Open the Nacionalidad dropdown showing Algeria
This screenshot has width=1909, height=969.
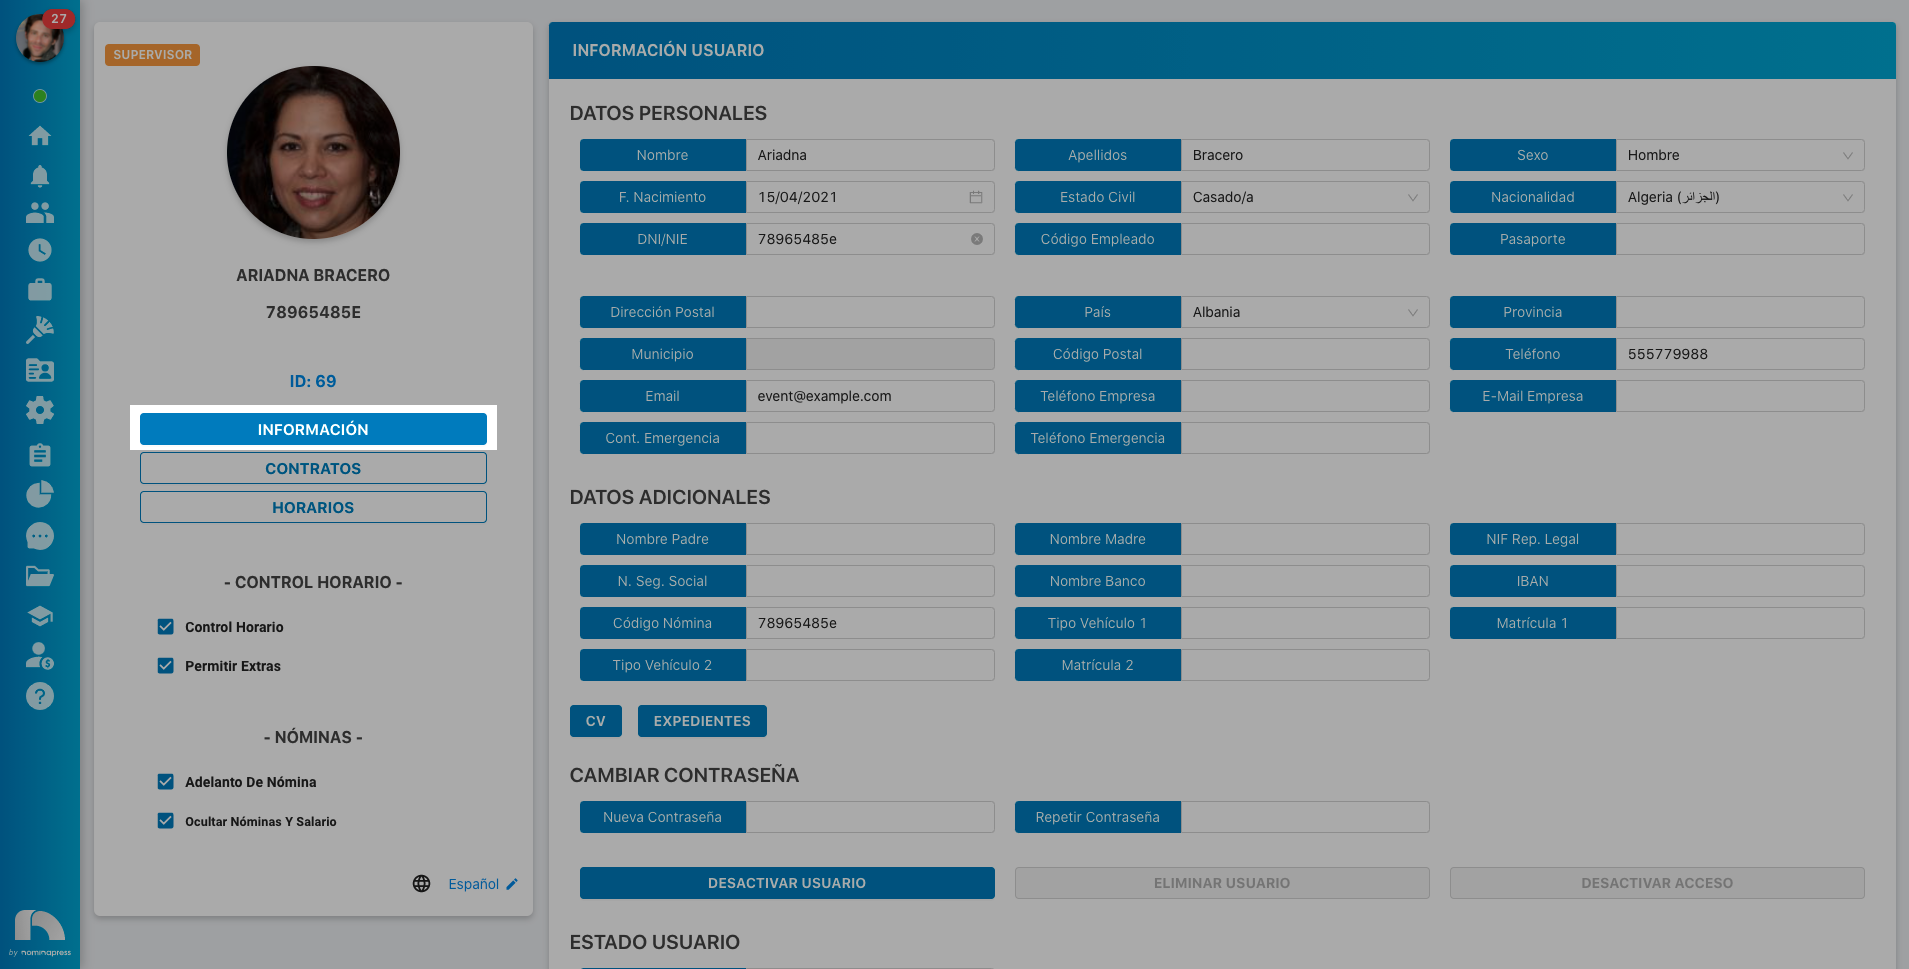coord(1740,197)
